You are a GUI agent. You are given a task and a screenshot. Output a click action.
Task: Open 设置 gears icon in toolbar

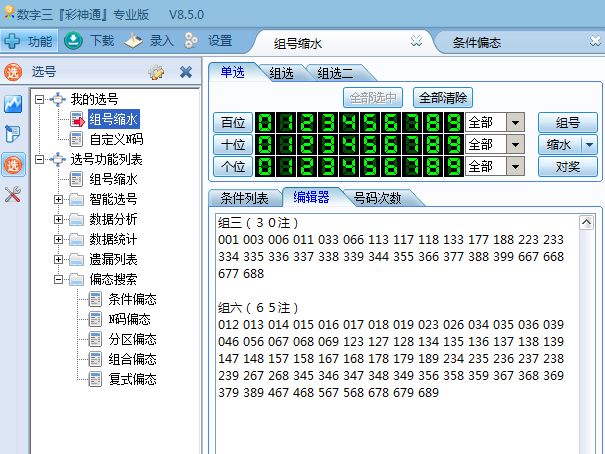click(x=193, y=41)
